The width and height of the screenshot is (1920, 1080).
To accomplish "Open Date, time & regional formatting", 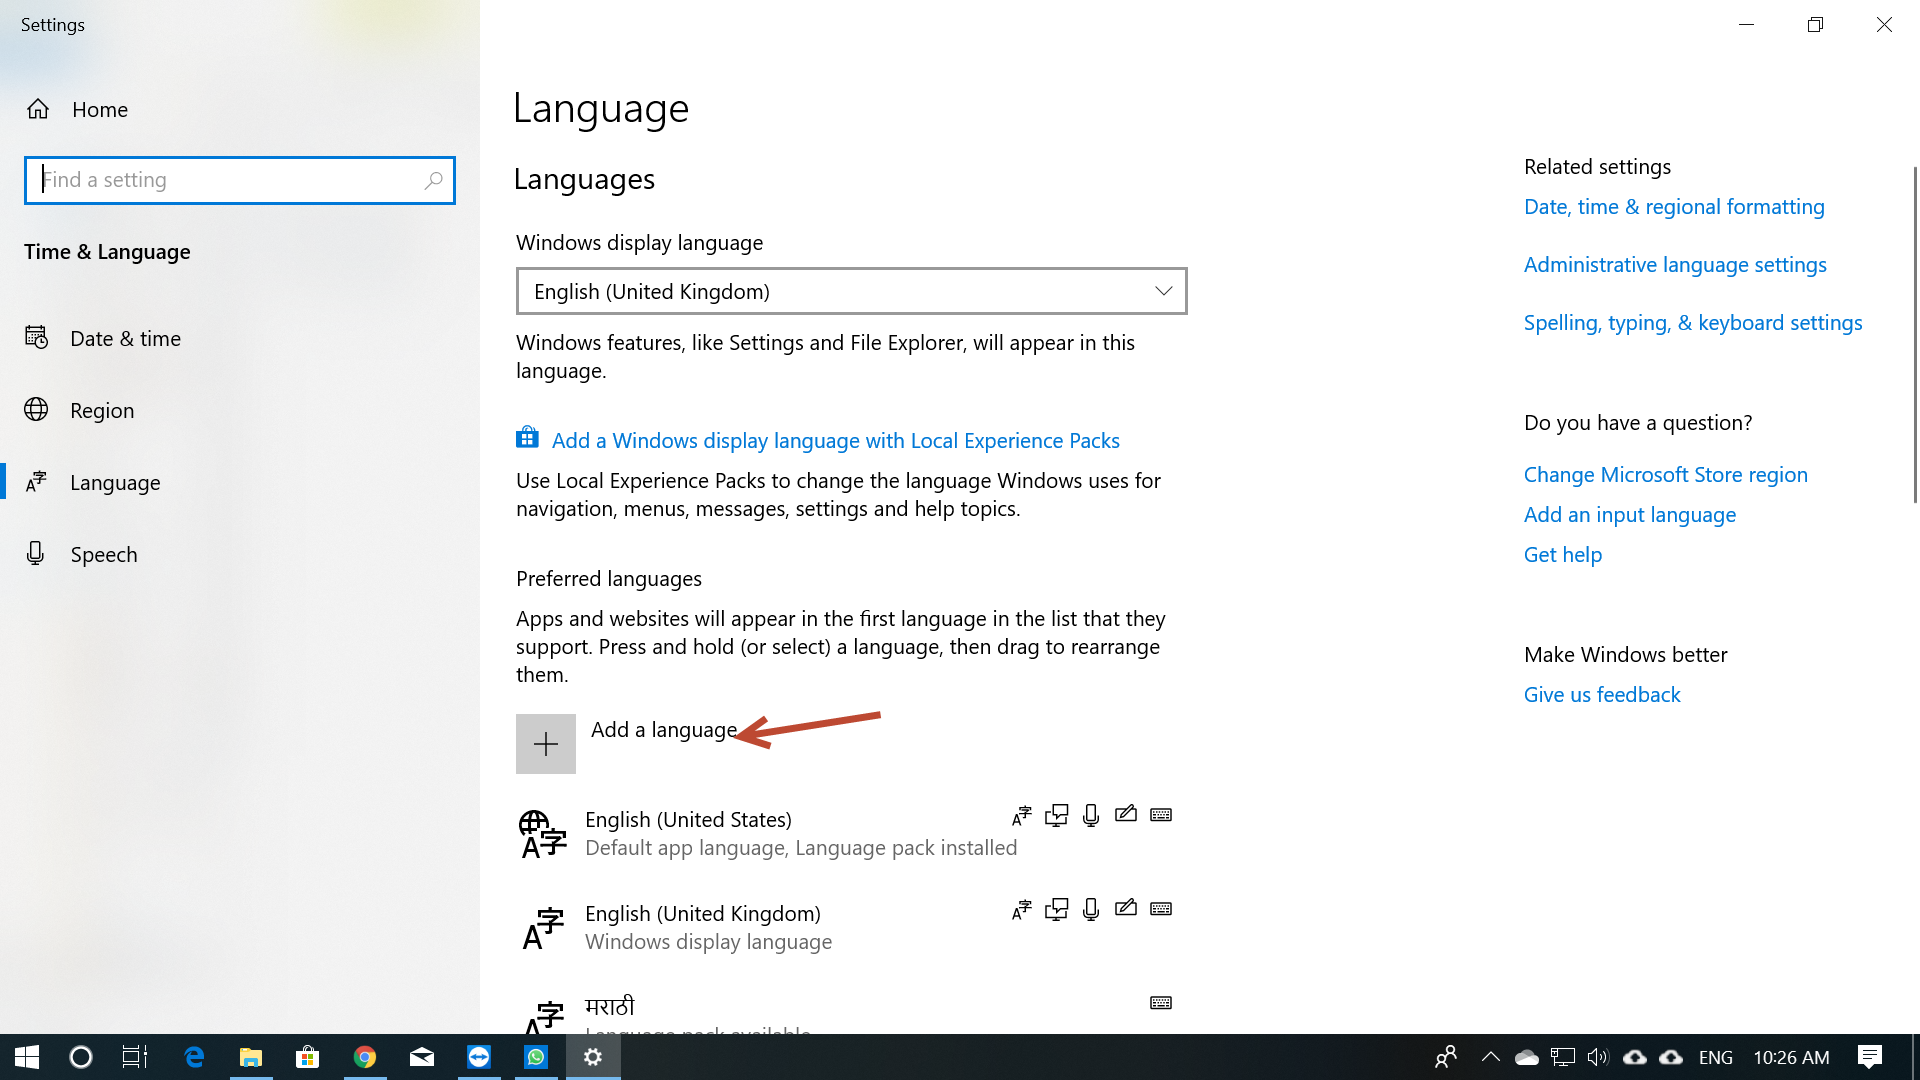I will [x=1673, y=207].
